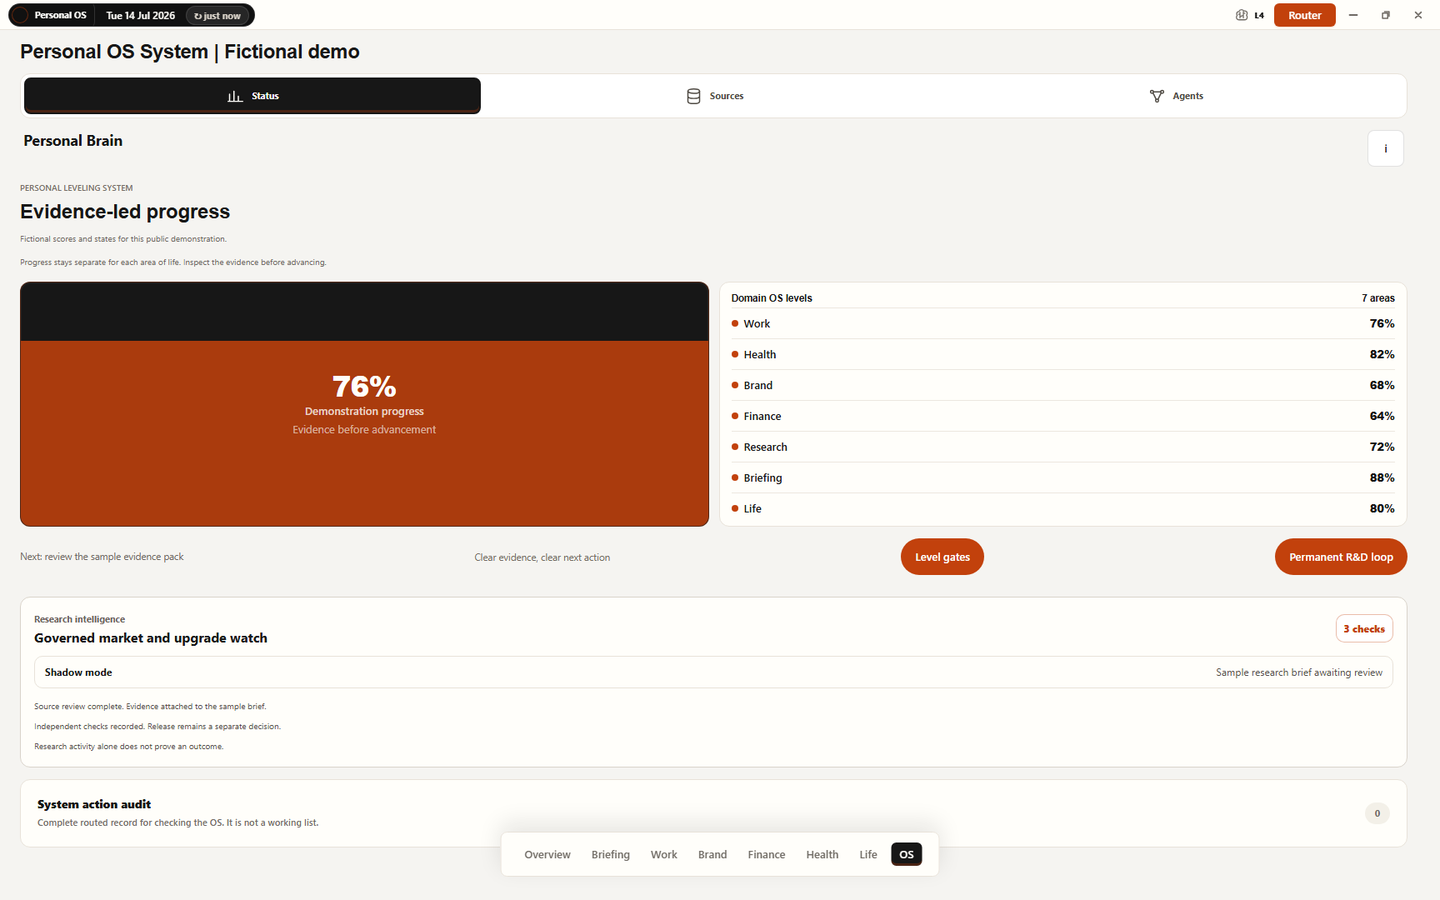Image resolution: width=1440 pixels, height=900 pixels.
Task: Select OS in bottom navigation
Action: 906,854
